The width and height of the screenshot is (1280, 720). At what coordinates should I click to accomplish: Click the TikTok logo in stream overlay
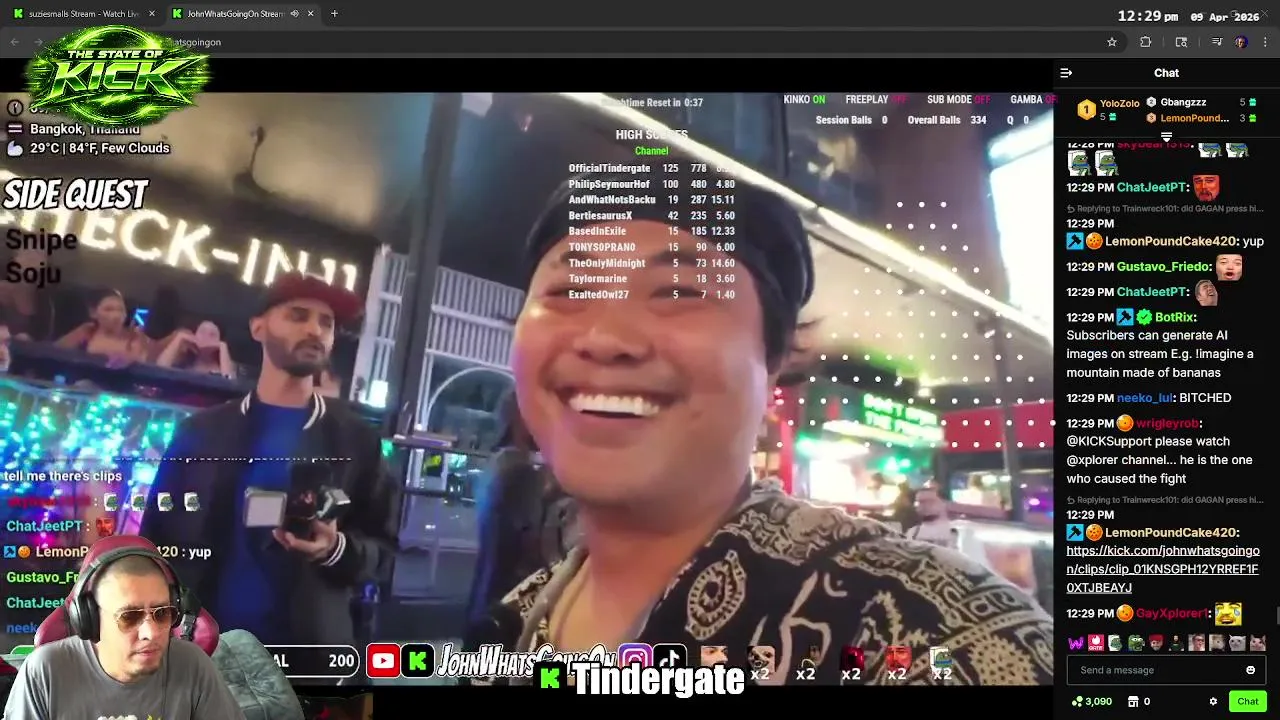pyautogui.click(x=670, y=661)
